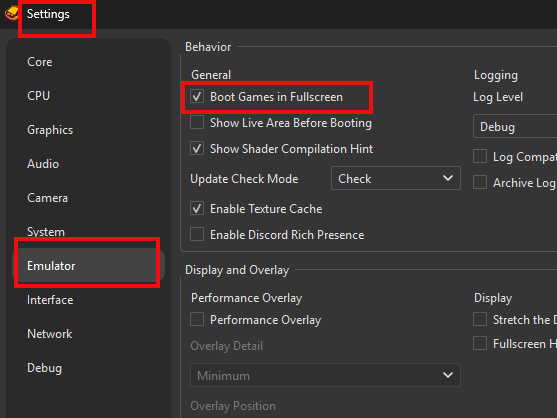Disable Enable Texture Cache option
557x418 pixels.
click(197, 208)
